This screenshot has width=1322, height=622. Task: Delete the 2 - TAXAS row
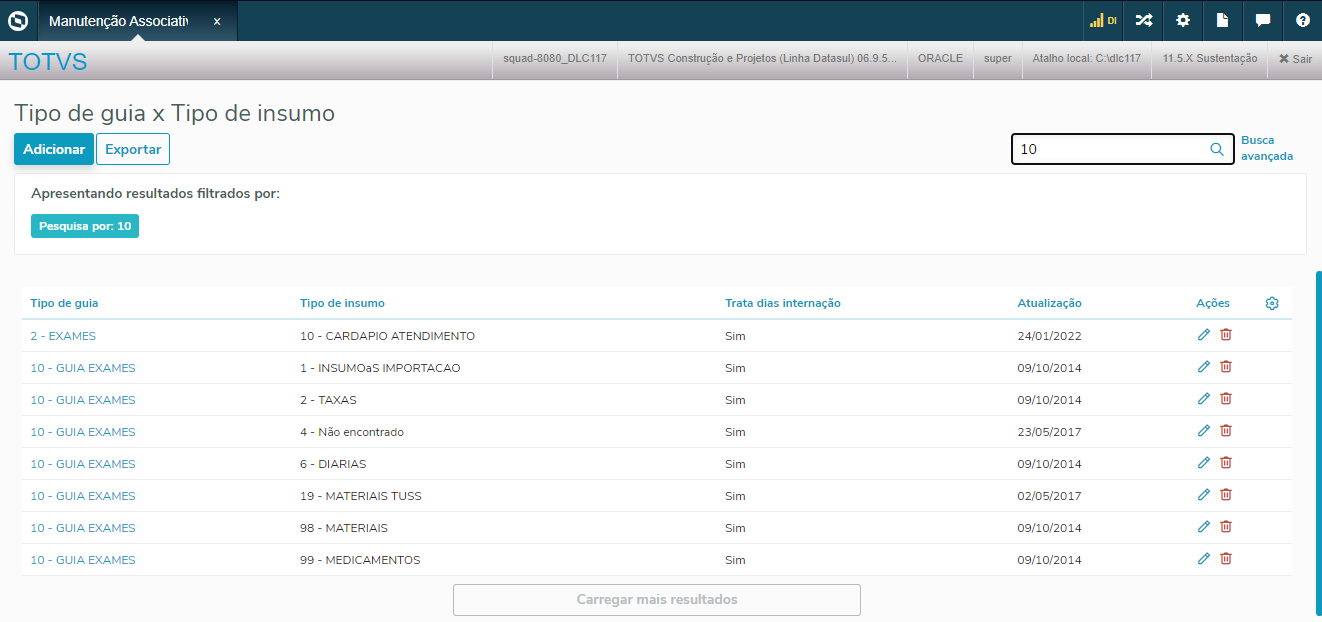[1226, 399]
